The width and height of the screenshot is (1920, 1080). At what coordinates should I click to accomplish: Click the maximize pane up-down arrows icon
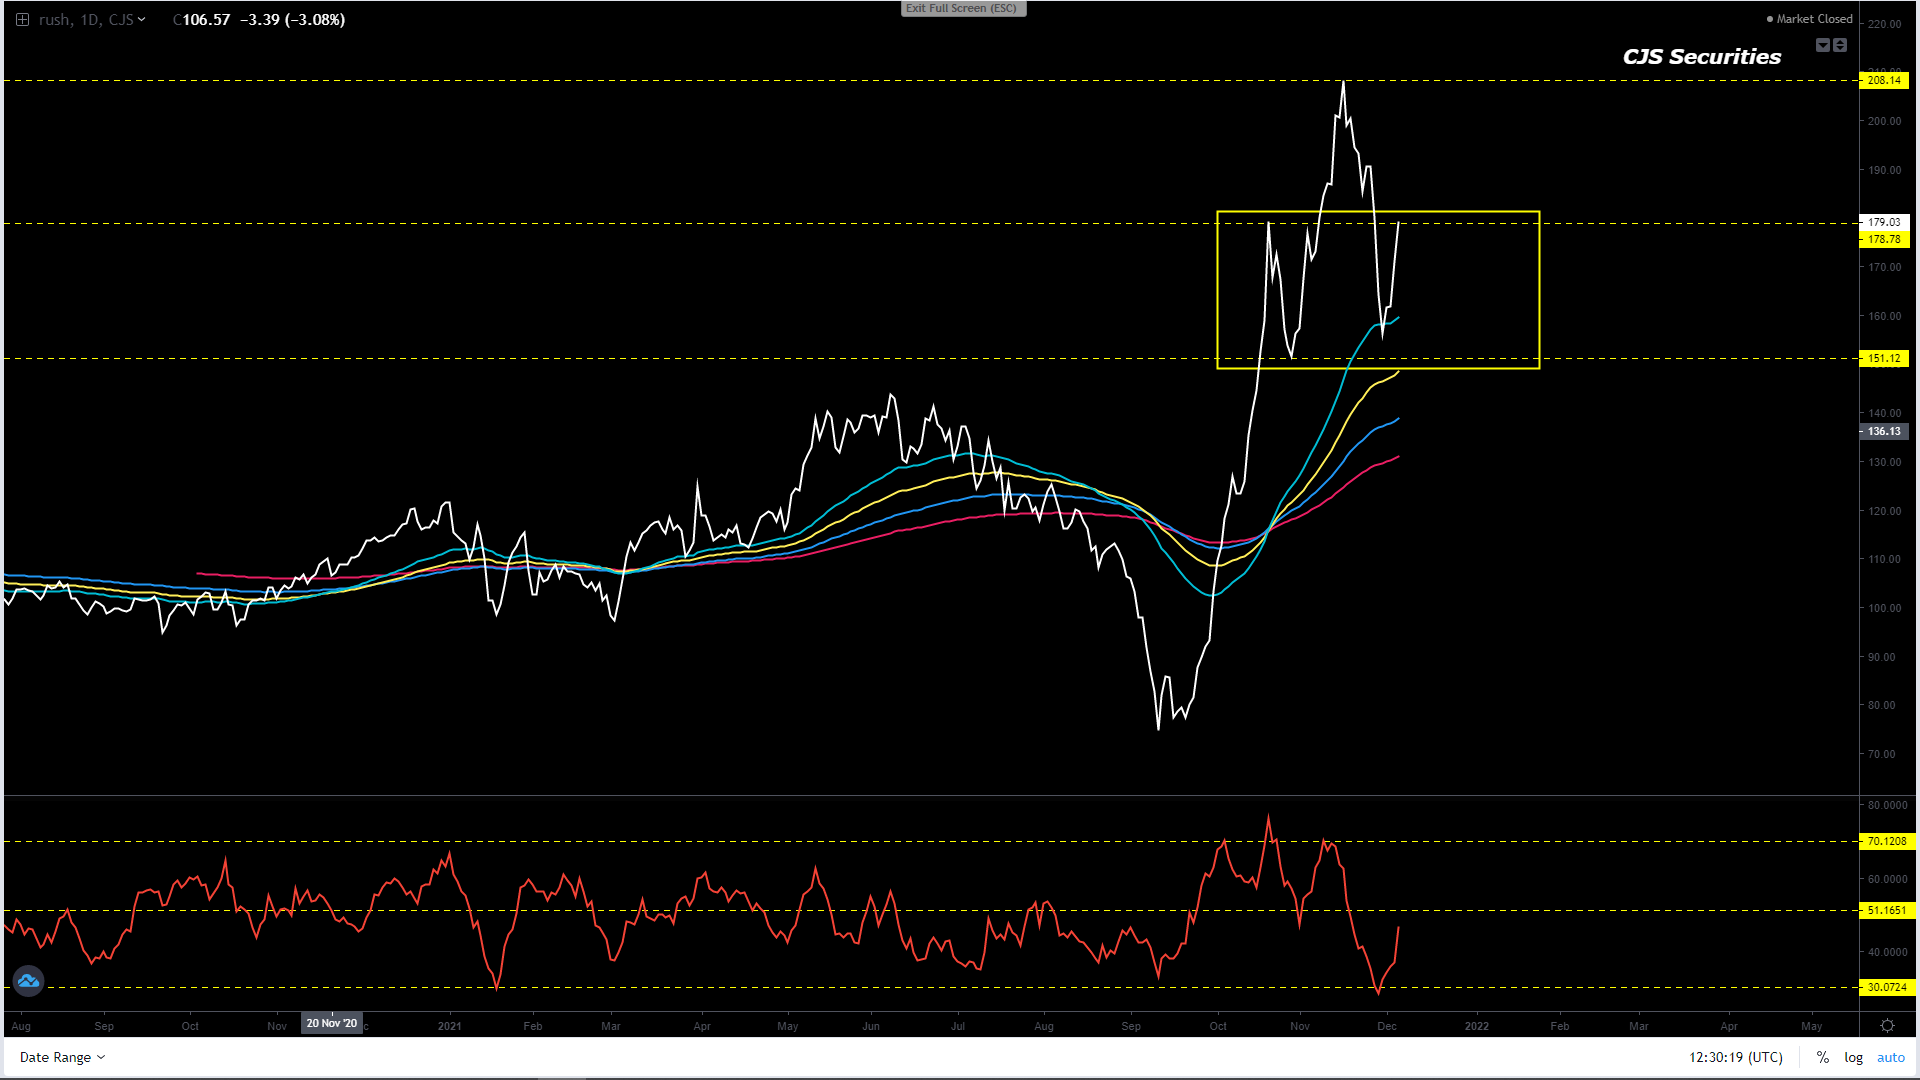pos(1840,45)
